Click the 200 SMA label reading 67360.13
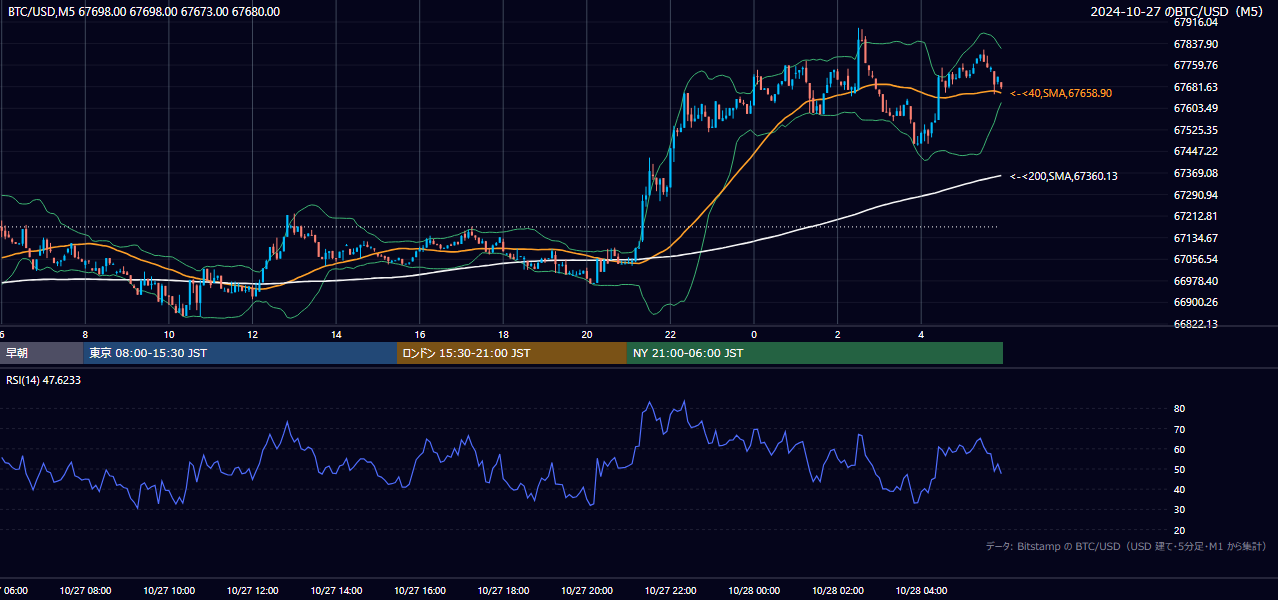This screenshot has height=600, width=1278. (x=1064, y=176)
